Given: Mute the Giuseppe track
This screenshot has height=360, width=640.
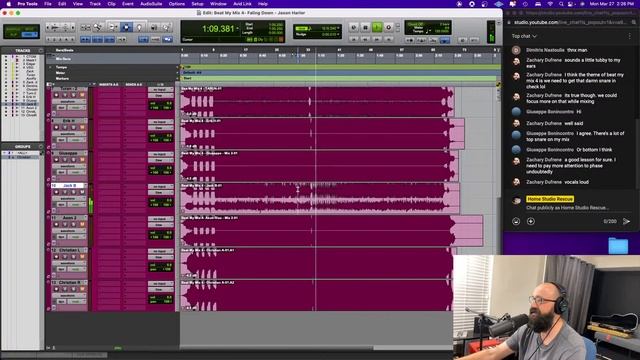Looking at the screenshot, I should [82, 160].
